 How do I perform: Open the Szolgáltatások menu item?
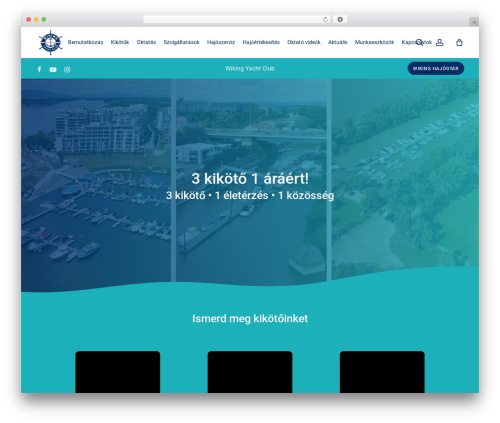(181, 42)
